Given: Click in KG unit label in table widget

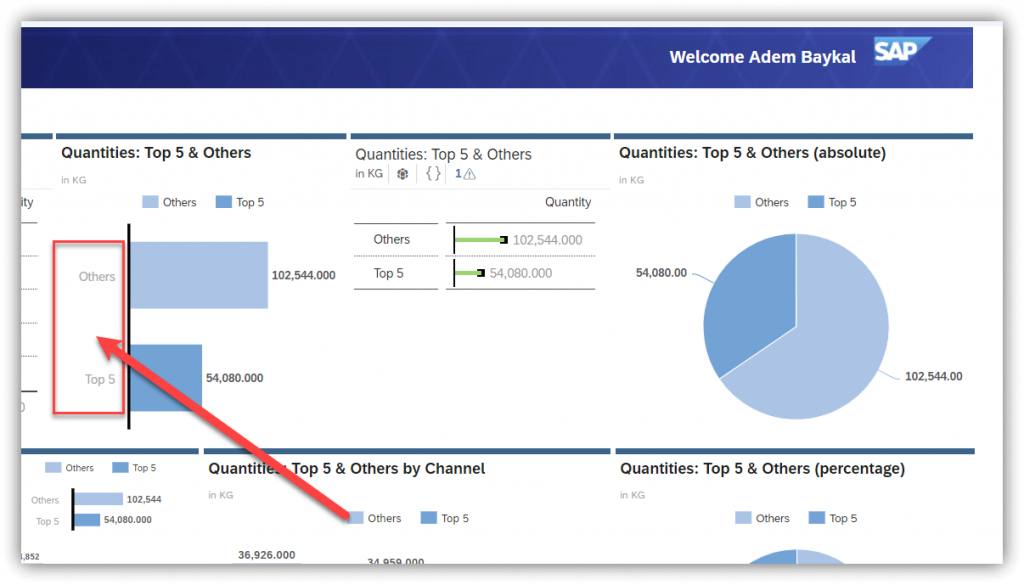Looking at the screenshot, I should click(x=369, y=174).
